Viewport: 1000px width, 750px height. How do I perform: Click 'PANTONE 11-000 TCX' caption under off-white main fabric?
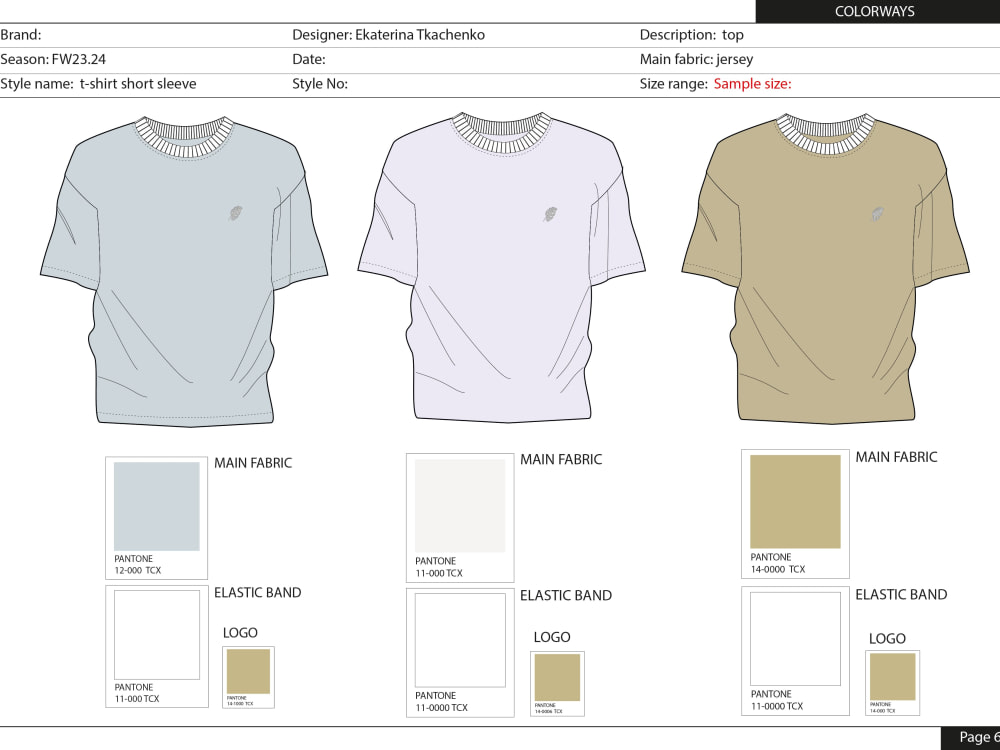click(439, 567)
